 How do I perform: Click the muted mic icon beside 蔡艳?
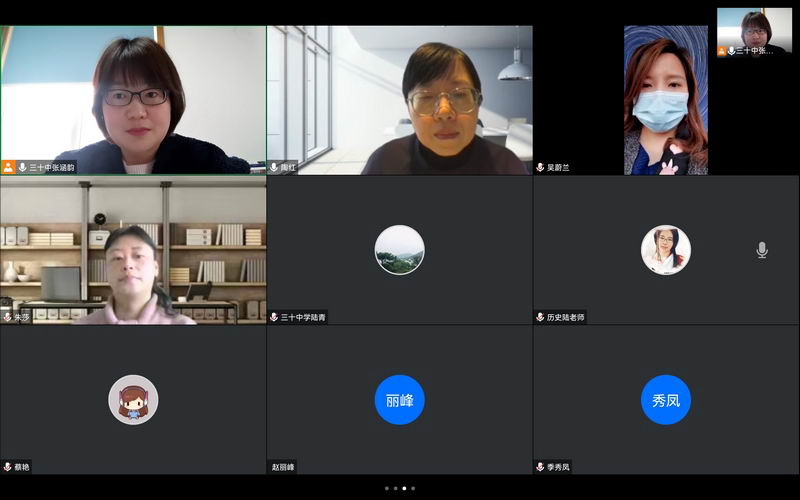(7, 466)
